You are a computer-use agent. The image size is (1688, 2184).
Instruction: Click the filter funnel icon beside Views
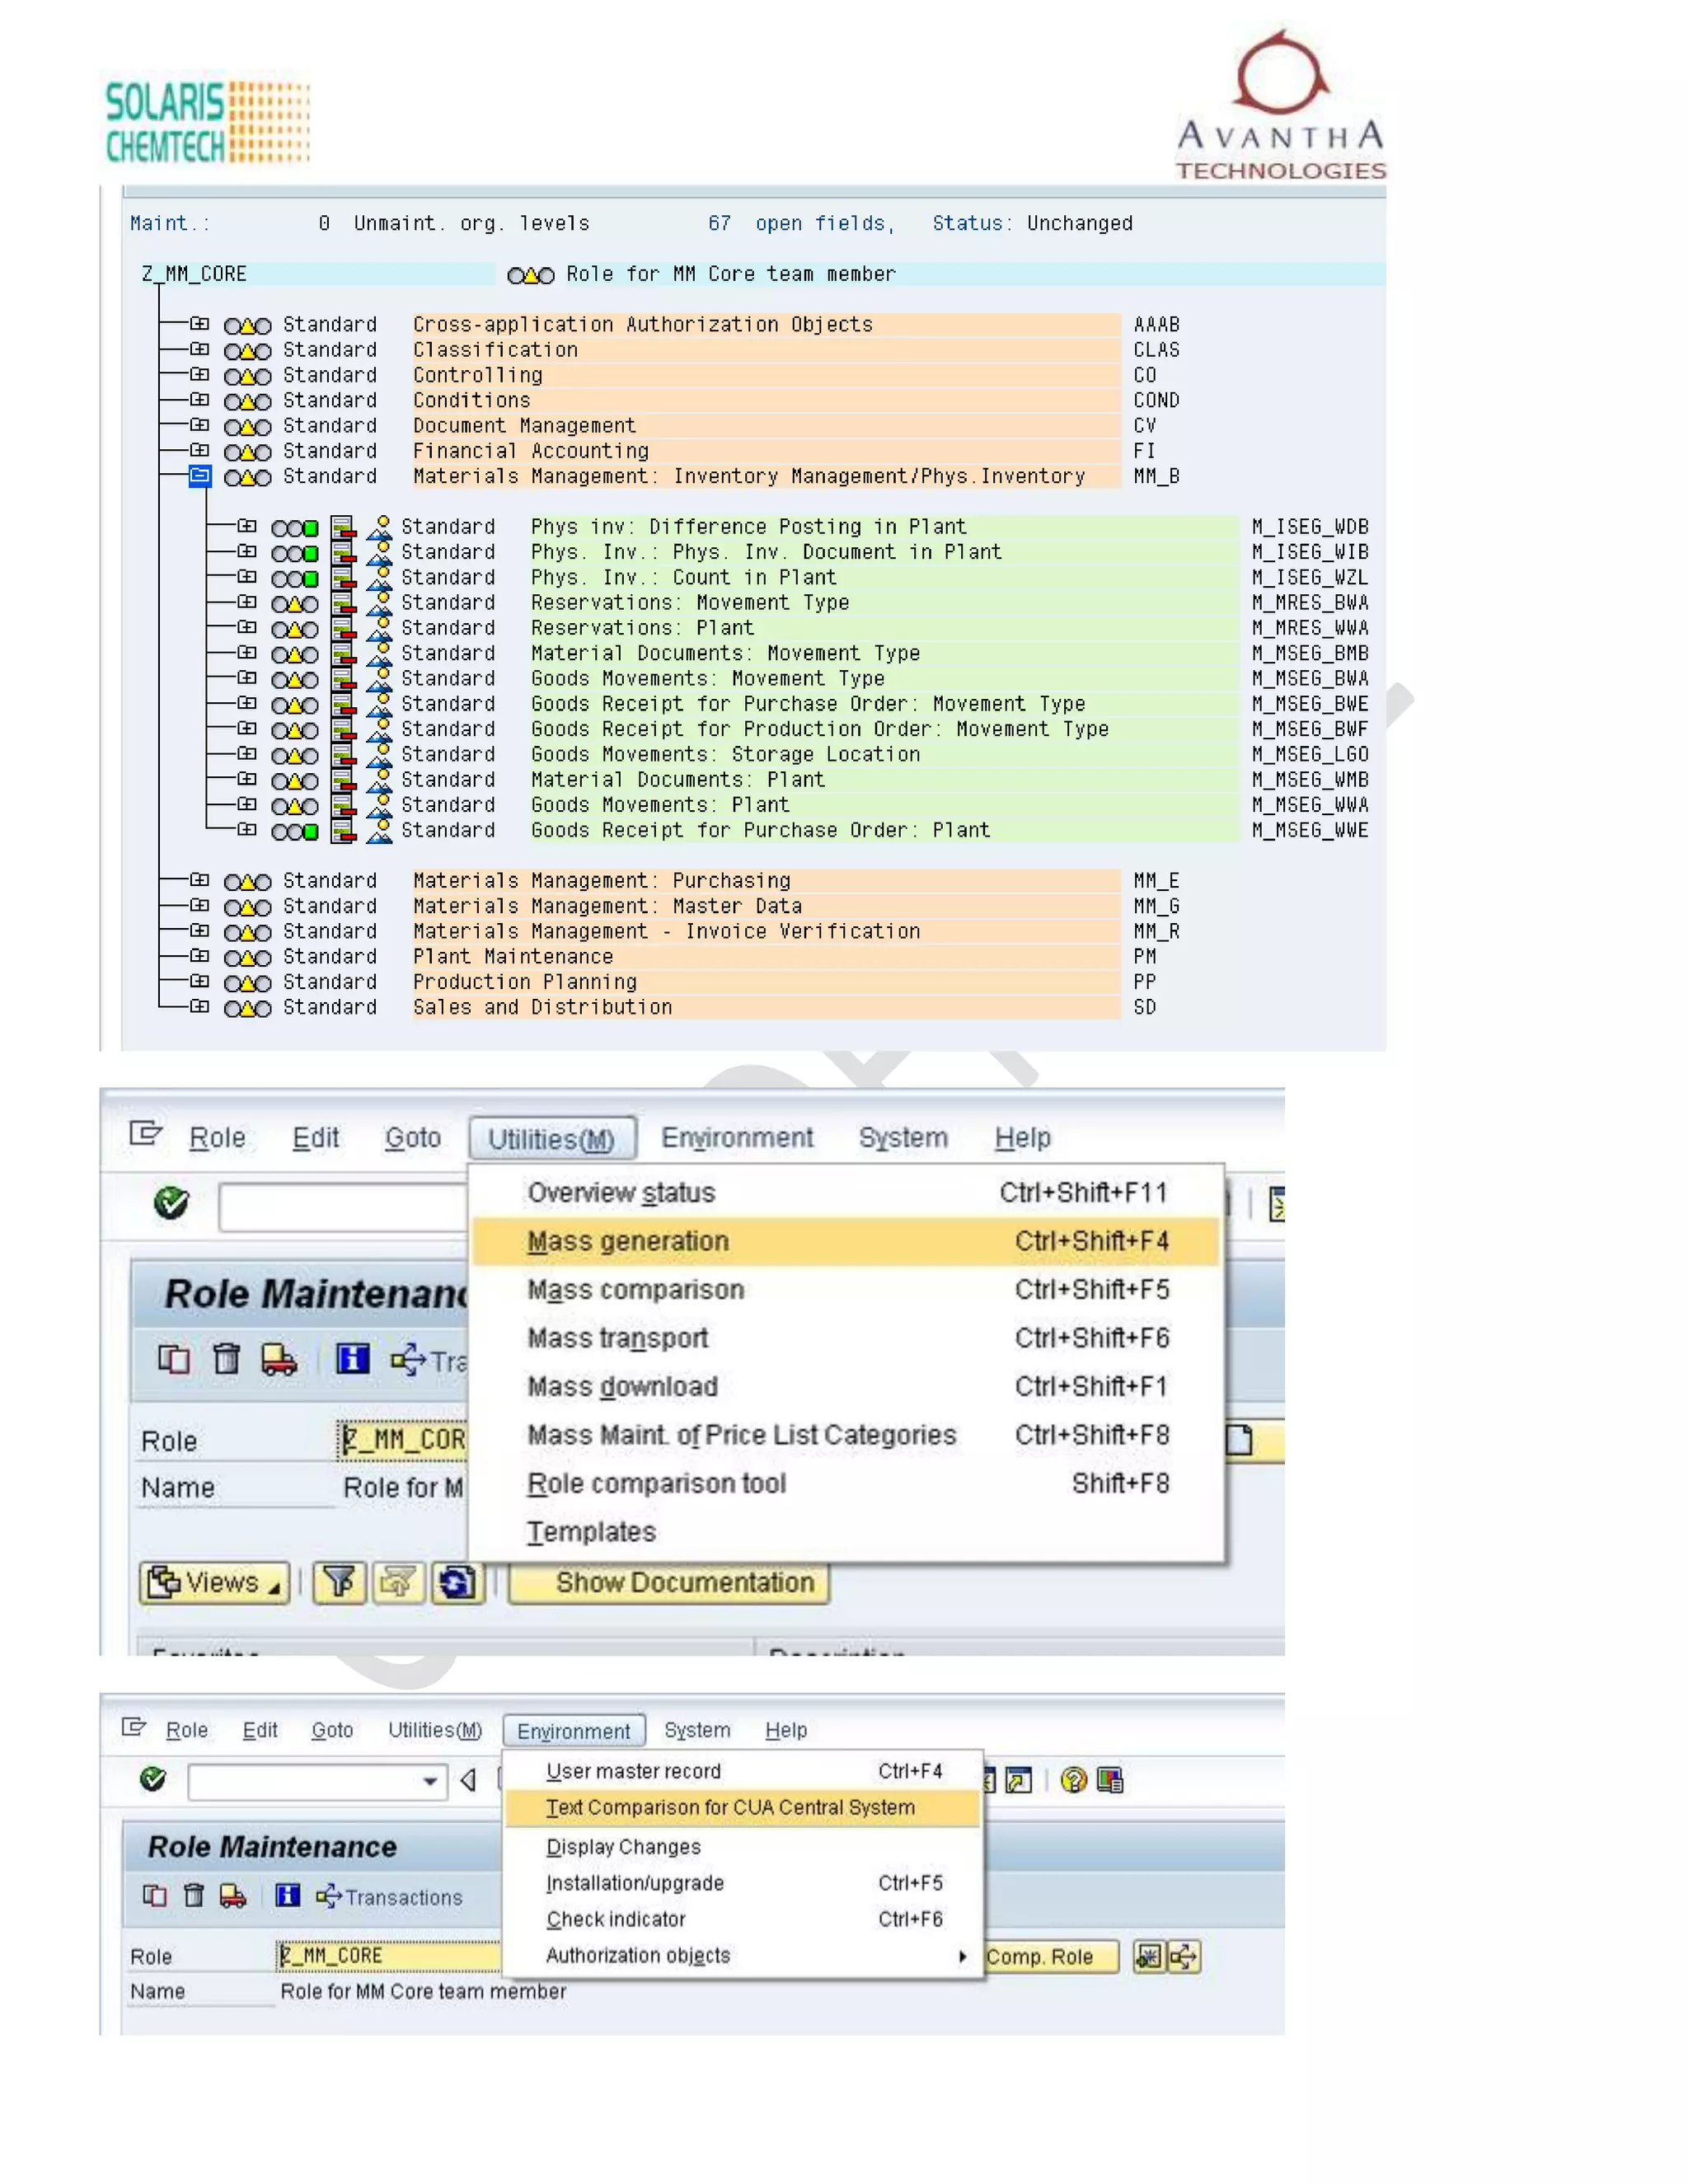339,1582
